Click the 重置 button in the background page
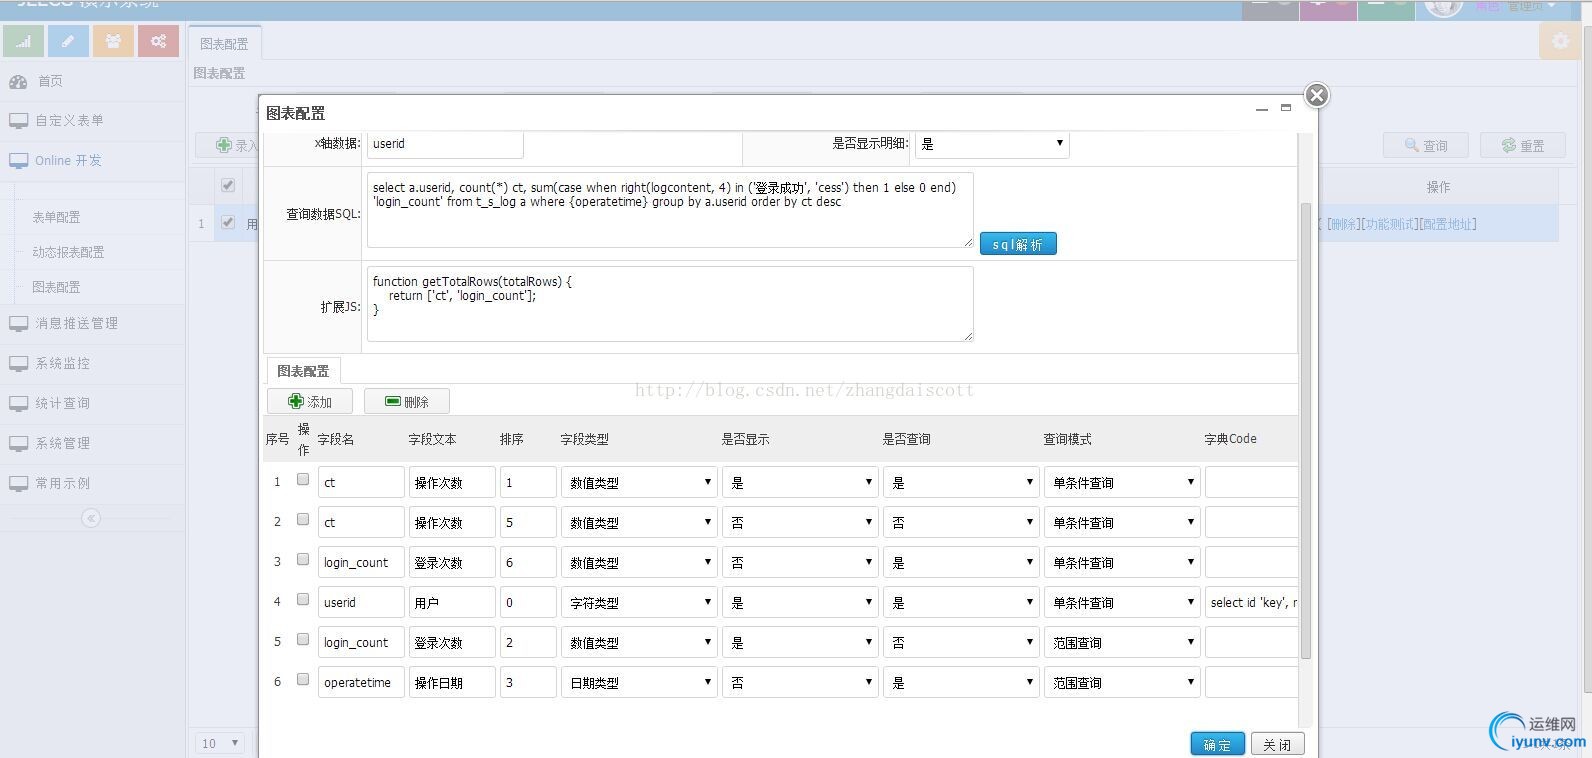1592x758 pixels. click(x=1523, y=145)
